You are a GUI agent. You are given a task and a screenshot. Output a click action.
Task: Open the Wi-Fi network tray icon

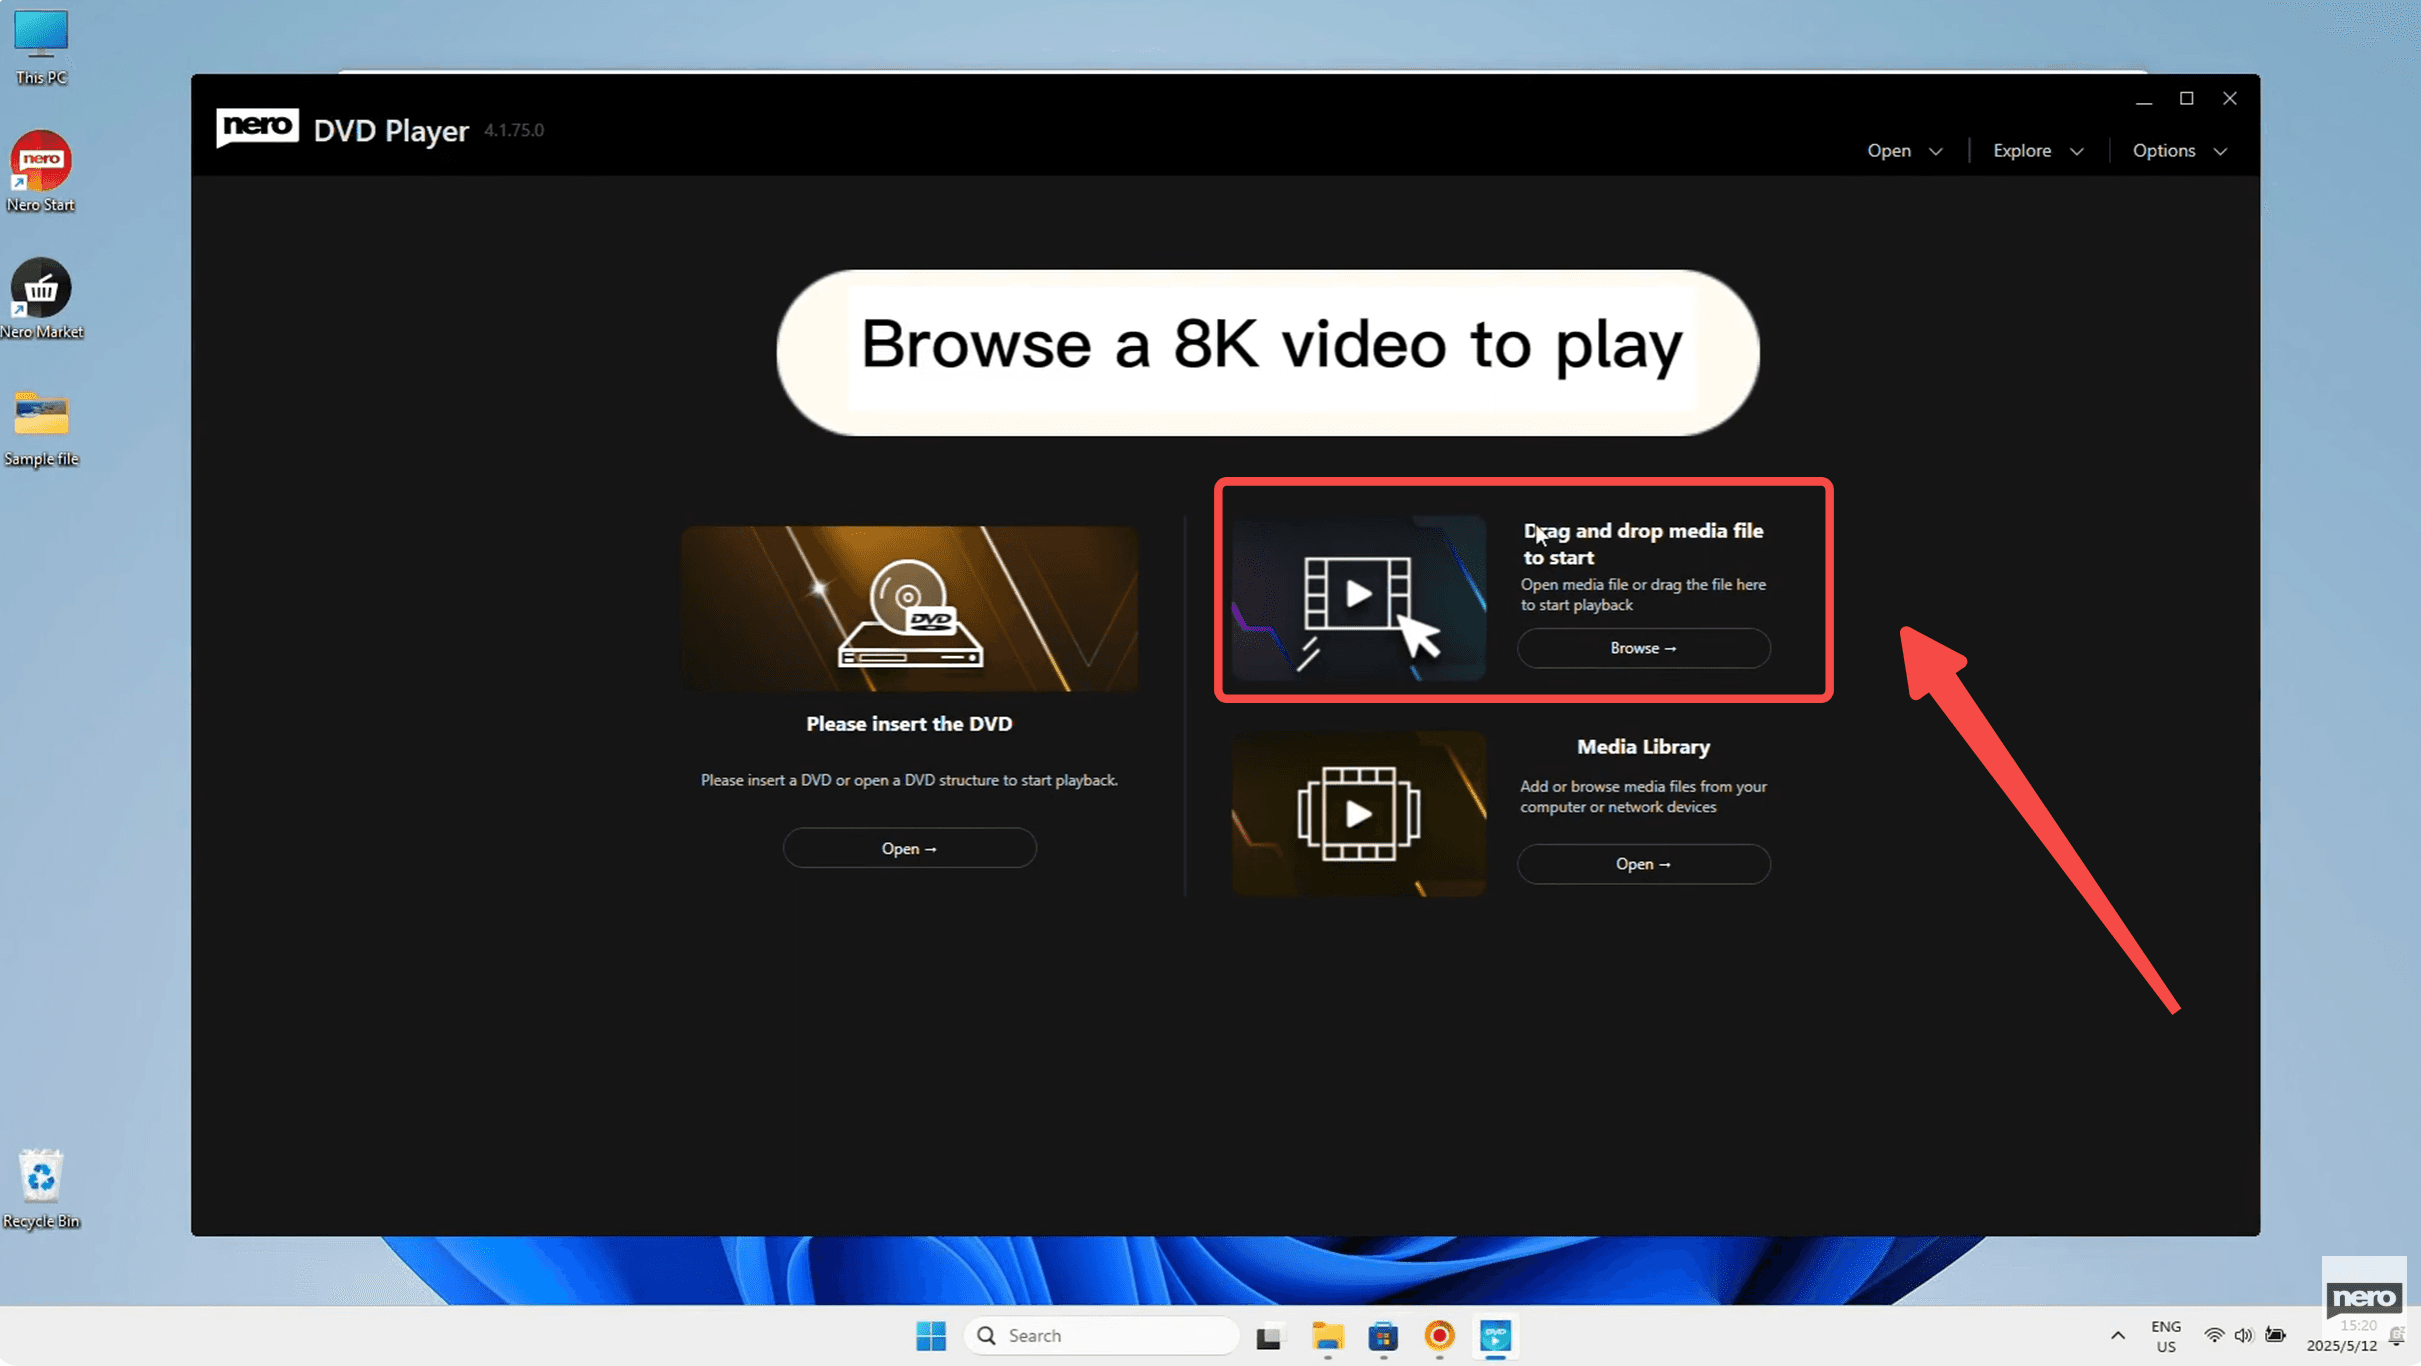(x=2214, y=1336)
